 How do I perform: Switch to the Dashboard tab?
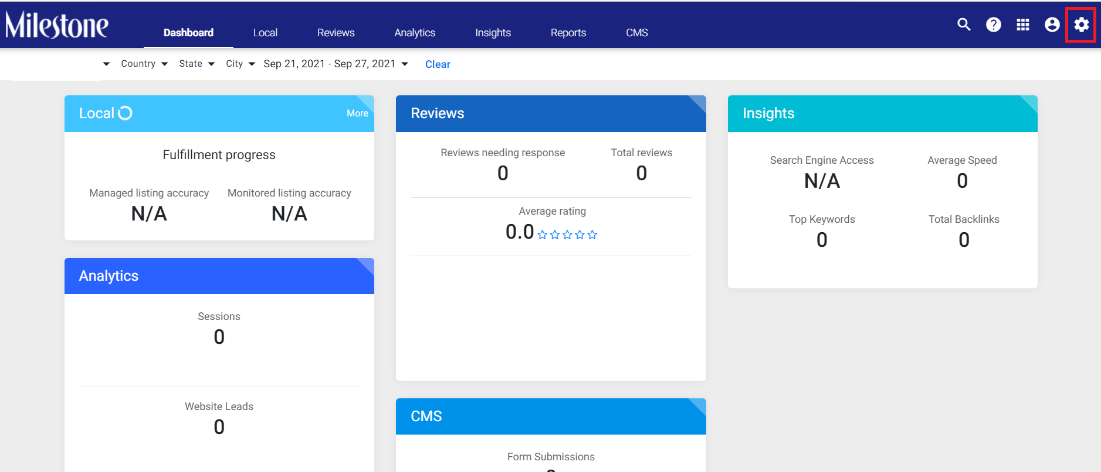pos(188,32)
